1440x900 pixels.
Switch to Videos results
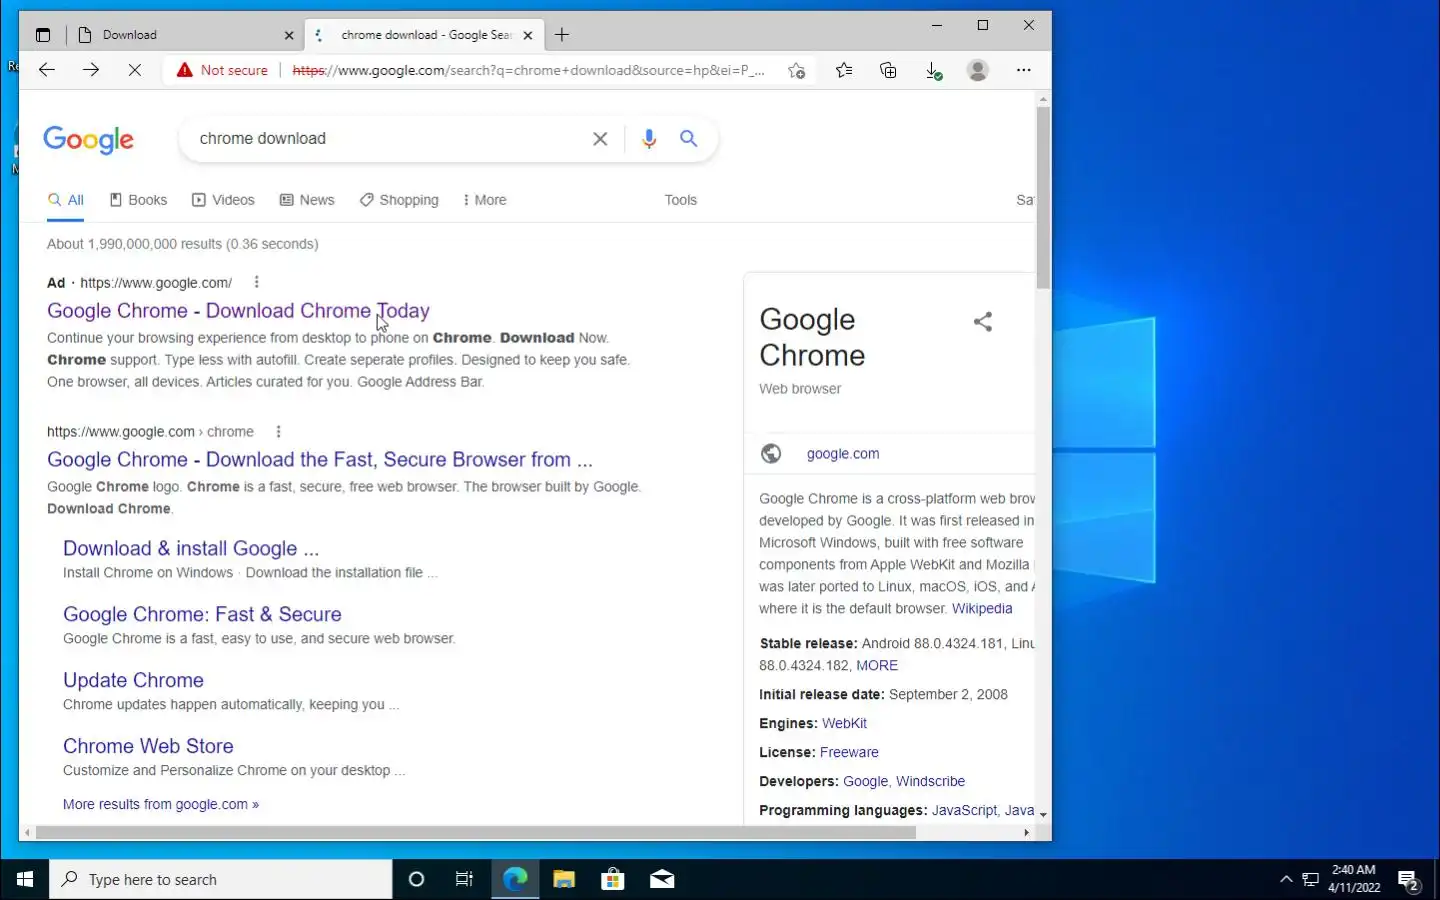223,200
